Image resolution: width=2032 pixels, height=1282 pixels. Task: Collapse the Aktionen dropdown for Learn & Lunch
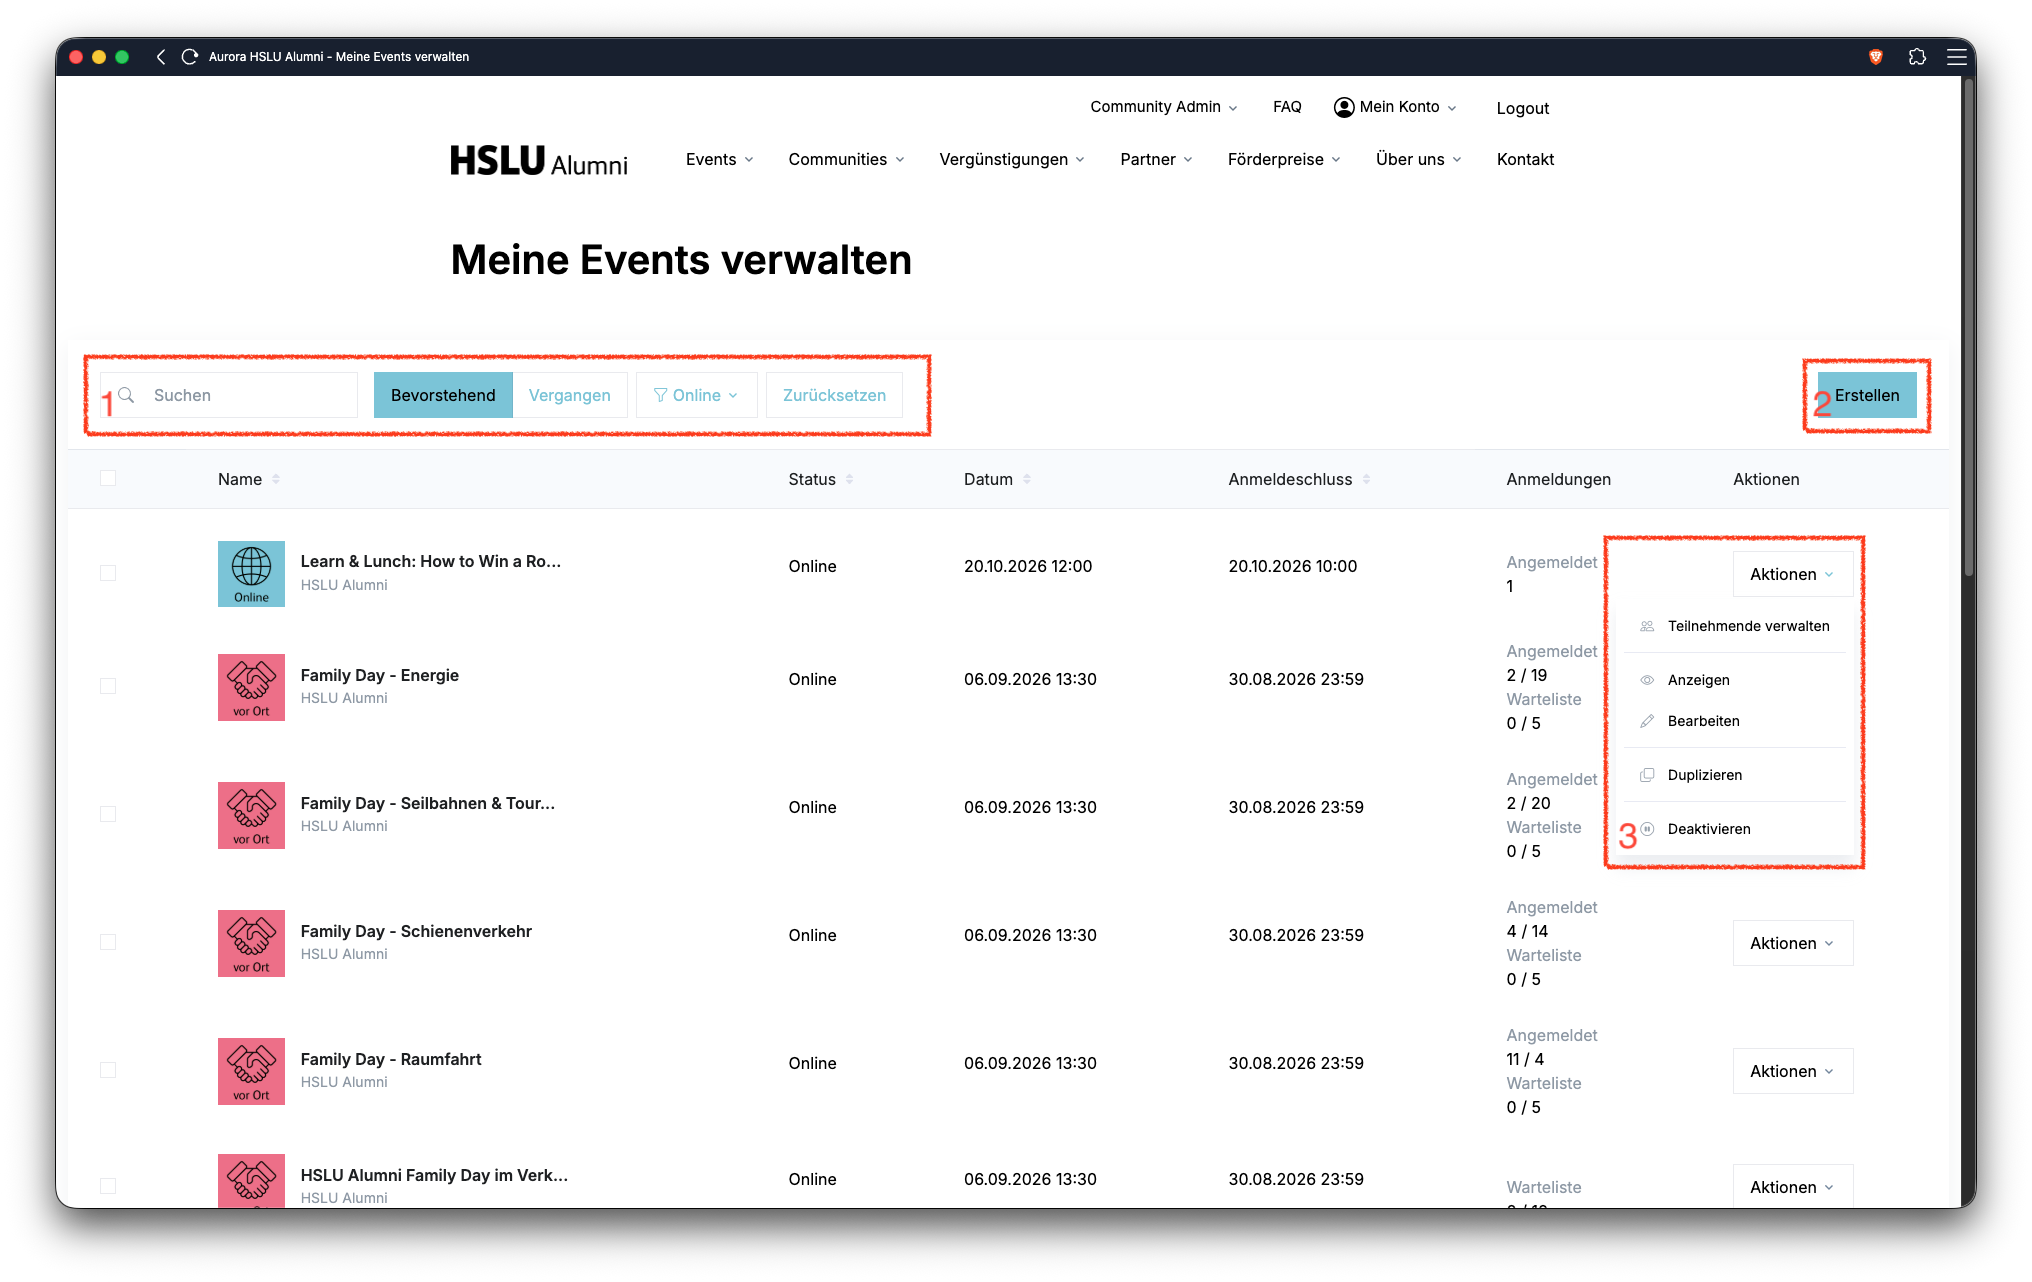(1792, 574)
